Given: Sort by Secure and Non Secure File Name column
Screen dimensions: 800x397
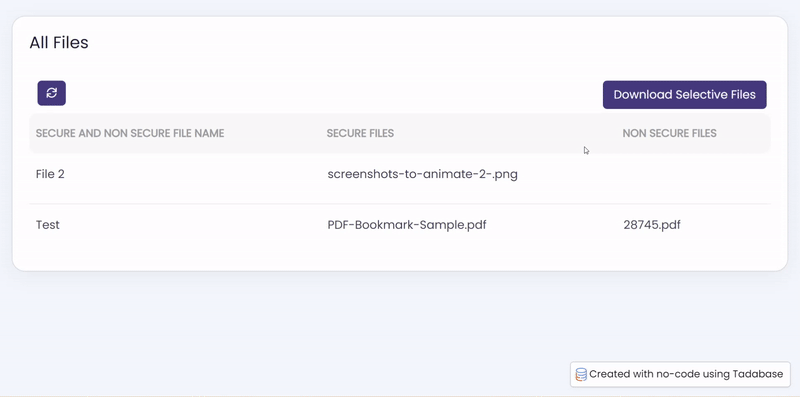Looking at the screenshot, I should [x=130, y=133].
